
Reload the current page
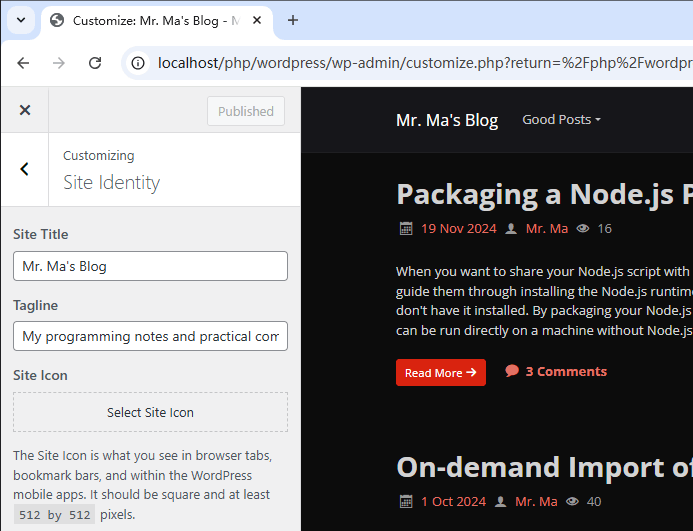(95, 63)
